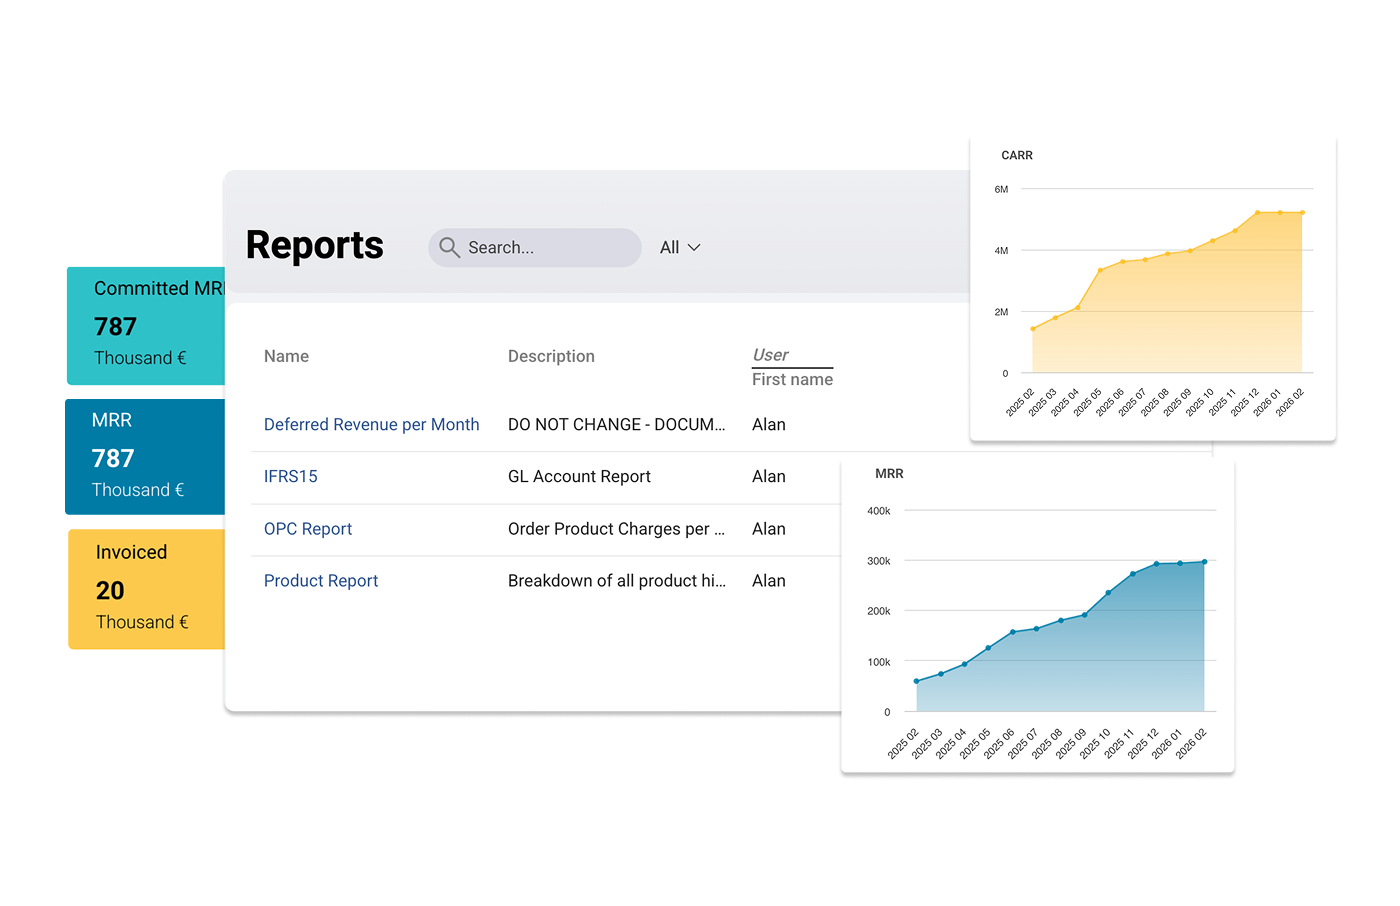Viewport: 1400px width, 906px height.
Task: Click the magnifying glass search icon
Action: [x=449, y=248]
